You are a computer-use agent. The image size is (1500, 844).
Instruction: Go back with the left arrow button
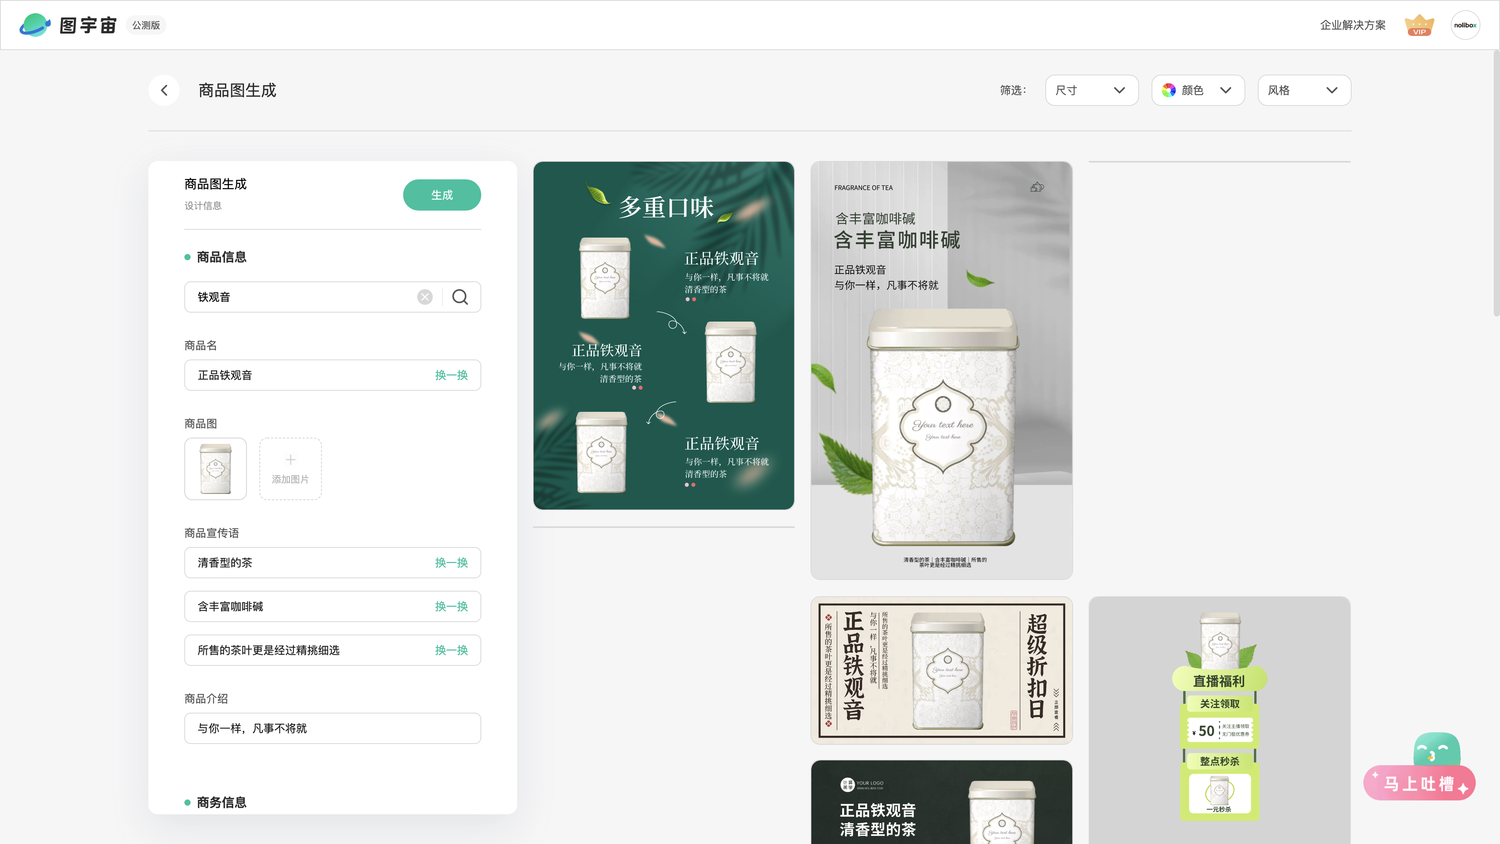tap(164, 90)
